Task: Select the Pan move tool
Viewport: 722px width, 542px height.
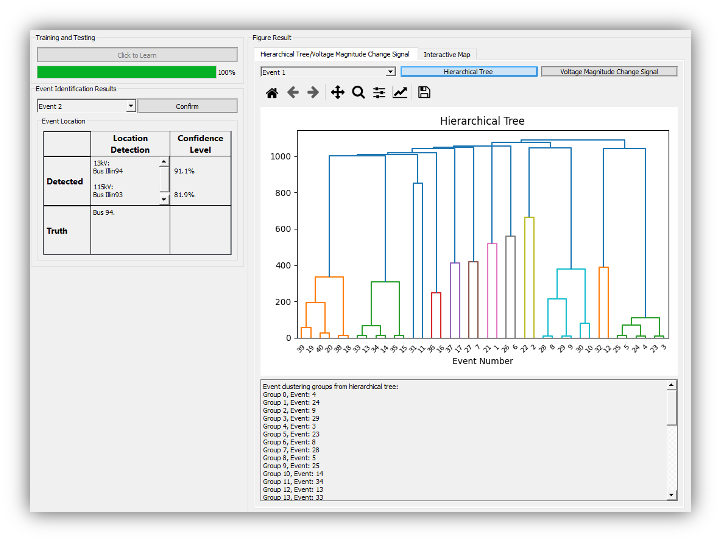Action: [x=337, y=92]
